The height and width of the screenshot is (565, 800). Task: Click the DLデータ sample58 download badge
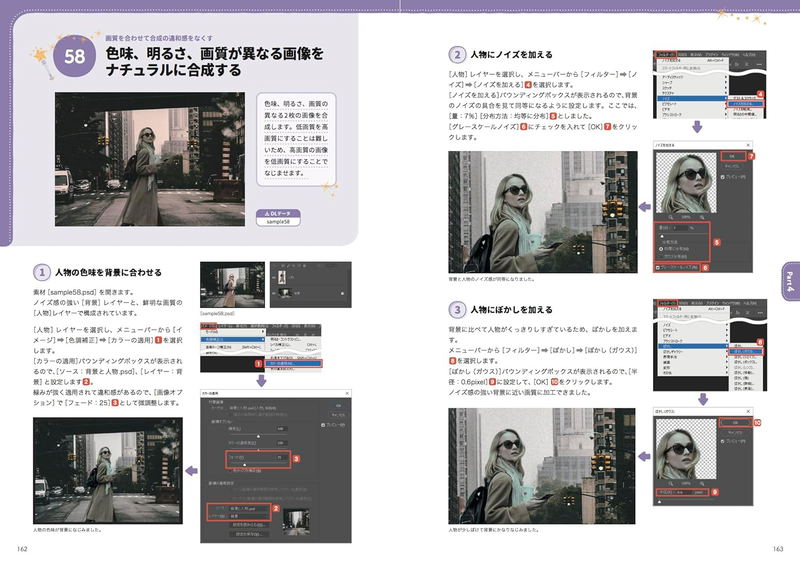[278, 217]
